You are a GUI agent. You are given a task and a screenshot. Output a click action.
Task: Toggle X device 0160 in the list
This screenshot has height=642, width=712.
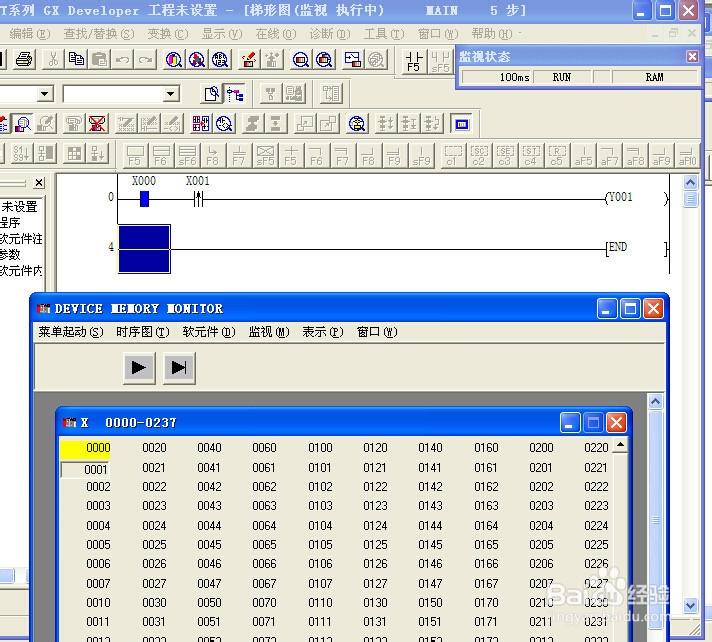[x=486, y=448]
